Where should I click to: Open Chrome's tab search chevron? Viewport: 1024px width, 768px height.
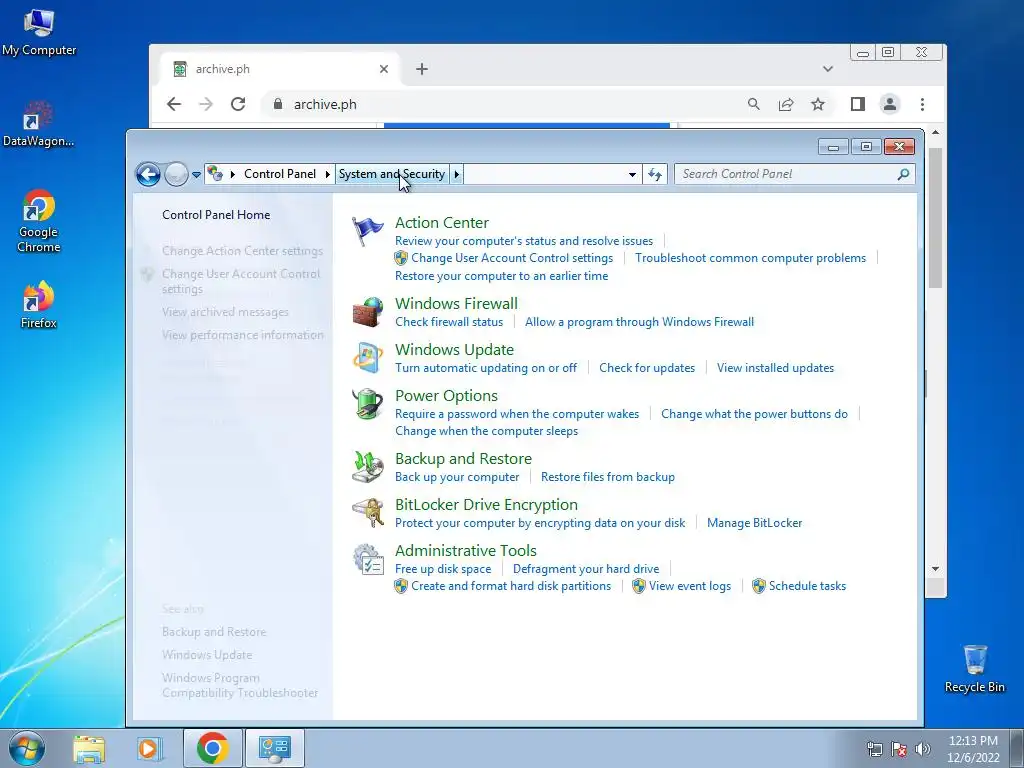(827, 69)
